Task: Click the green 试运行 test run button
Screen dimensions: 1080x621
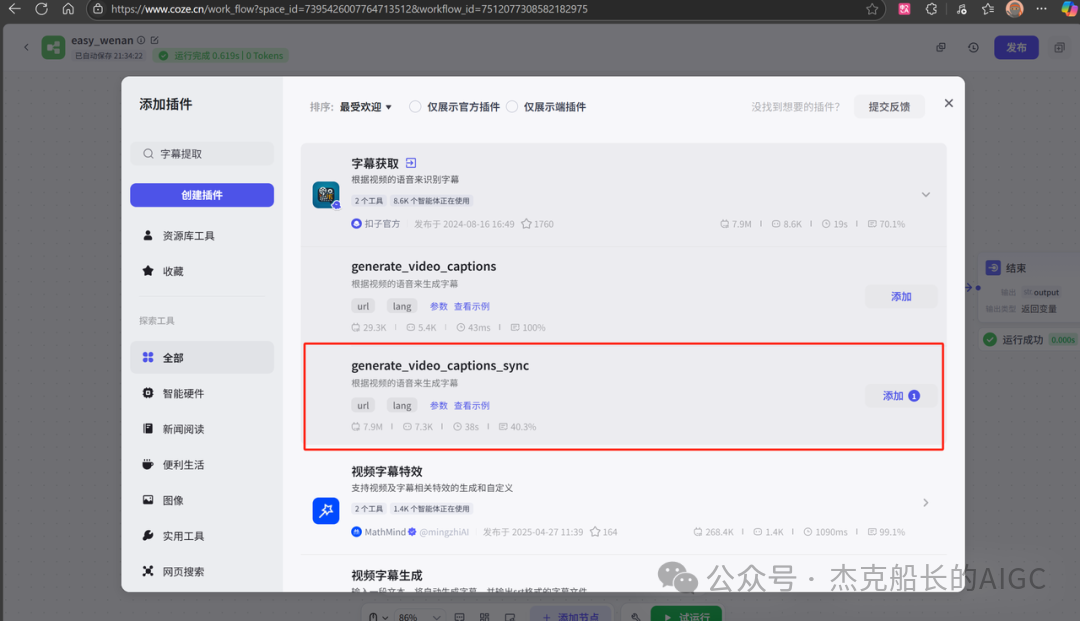Action: click(686, 615)
